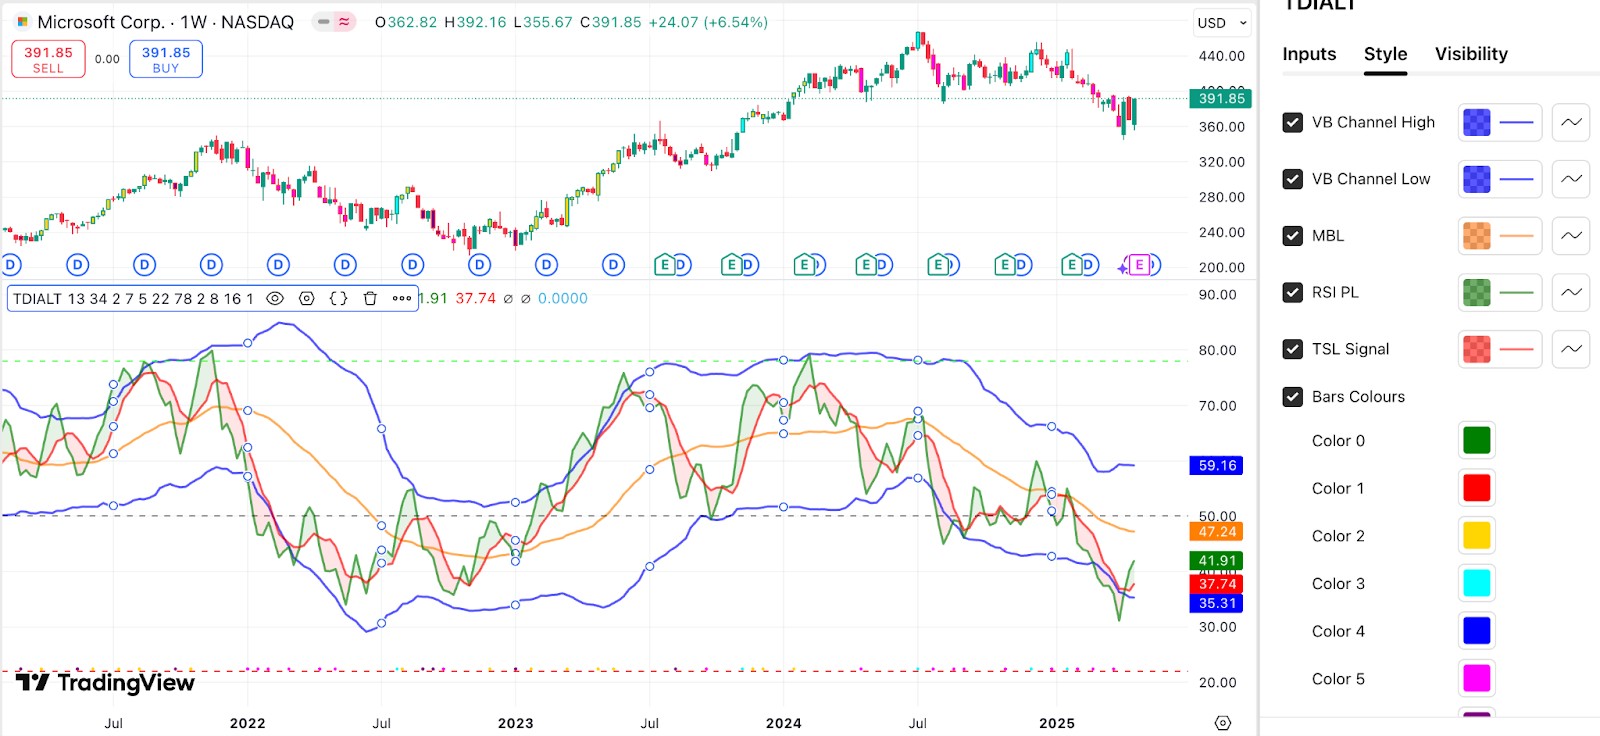
Task: Change Color 5 magenta swatch
Action: (x=1476, y=679)
